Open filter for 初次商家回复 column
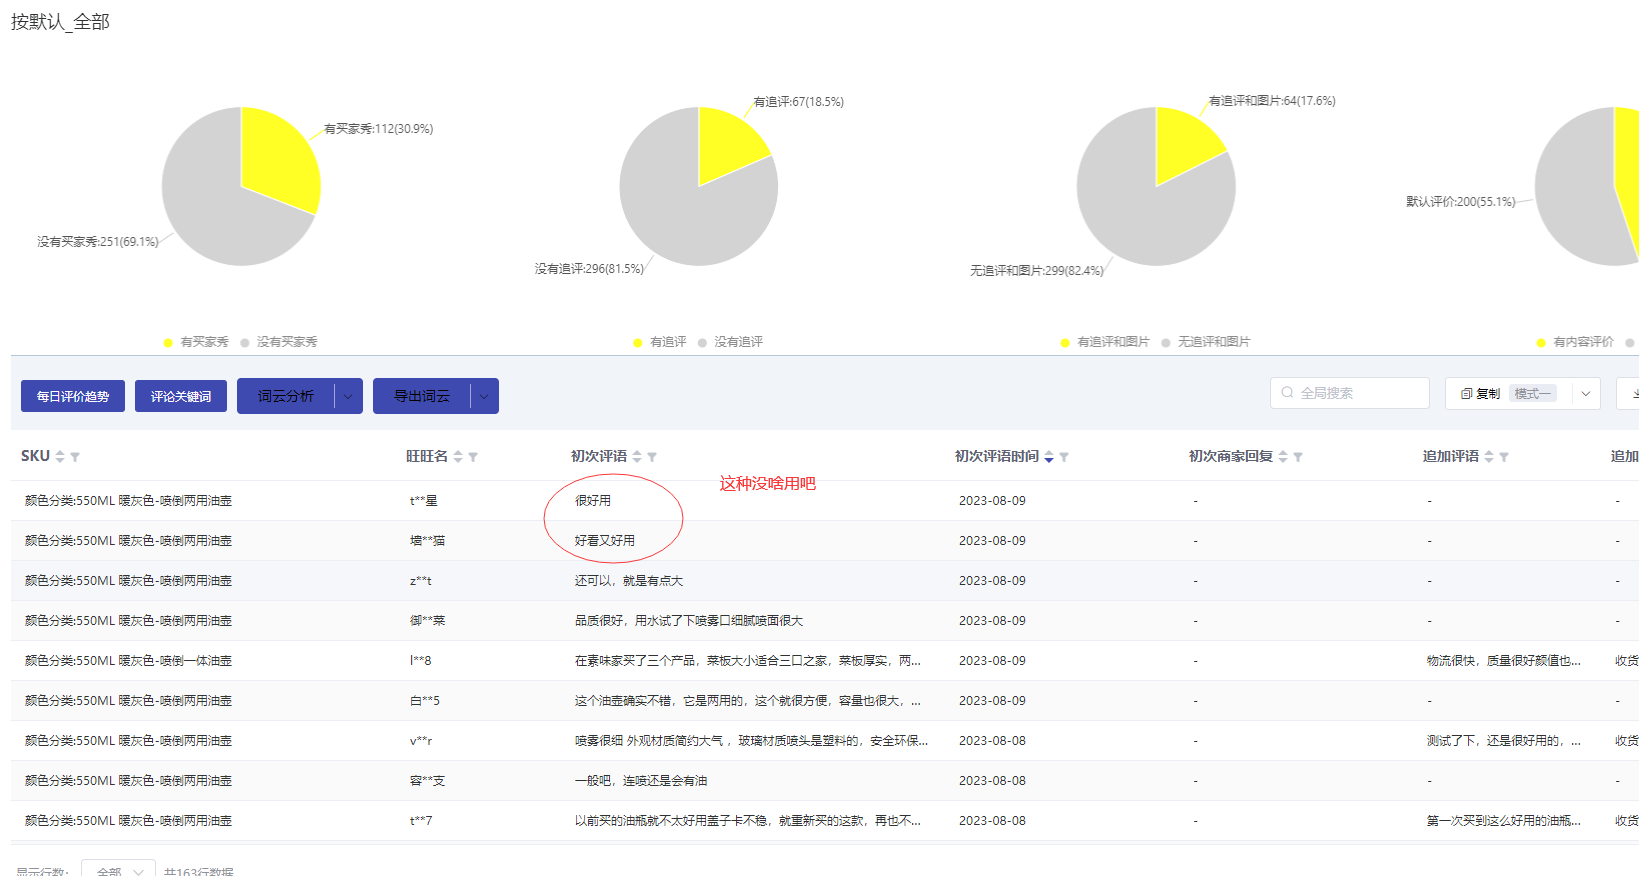Screen dimensions: 1639x876 point(1298,457)
